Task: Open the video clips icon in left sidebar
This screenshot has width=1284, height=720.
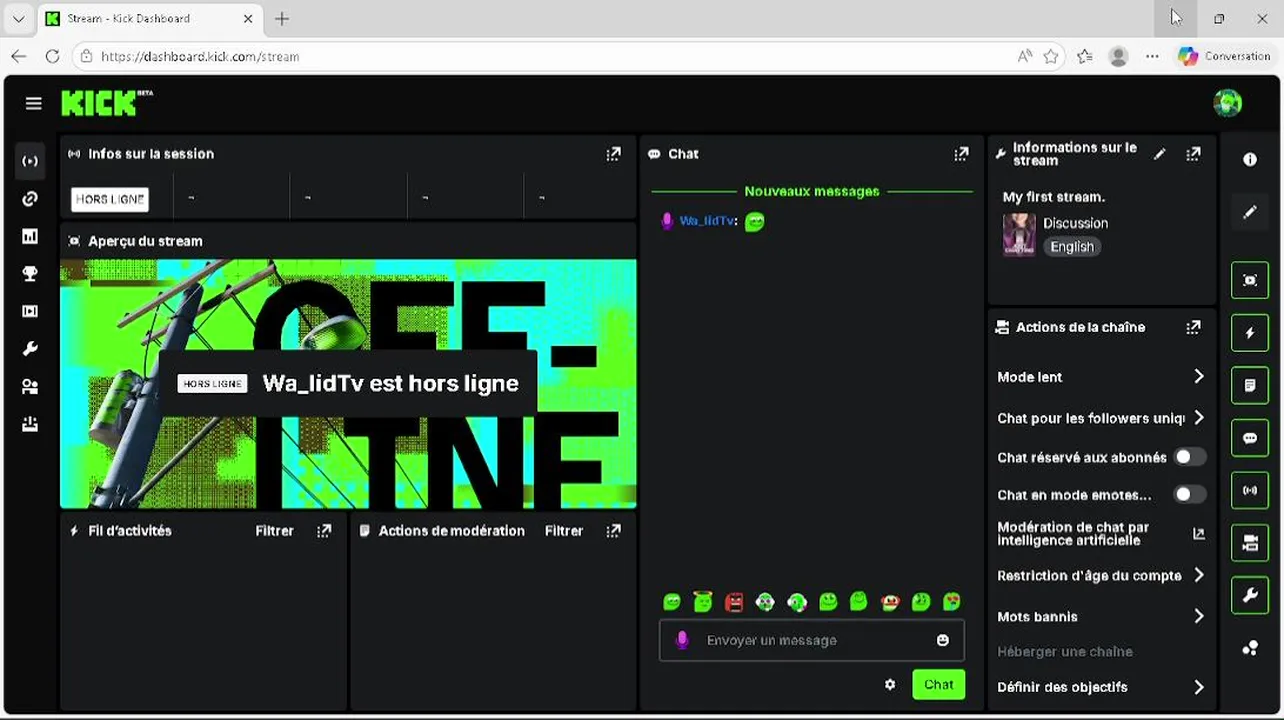Action: tap(30, 311)
